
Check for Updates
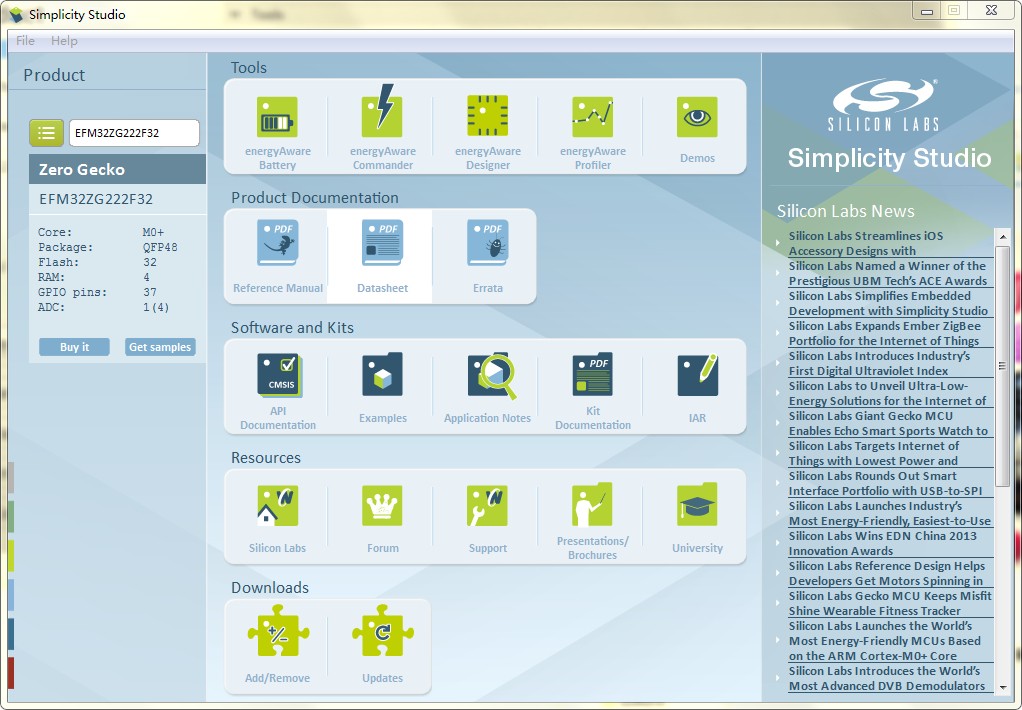click(x=383, y=643)
